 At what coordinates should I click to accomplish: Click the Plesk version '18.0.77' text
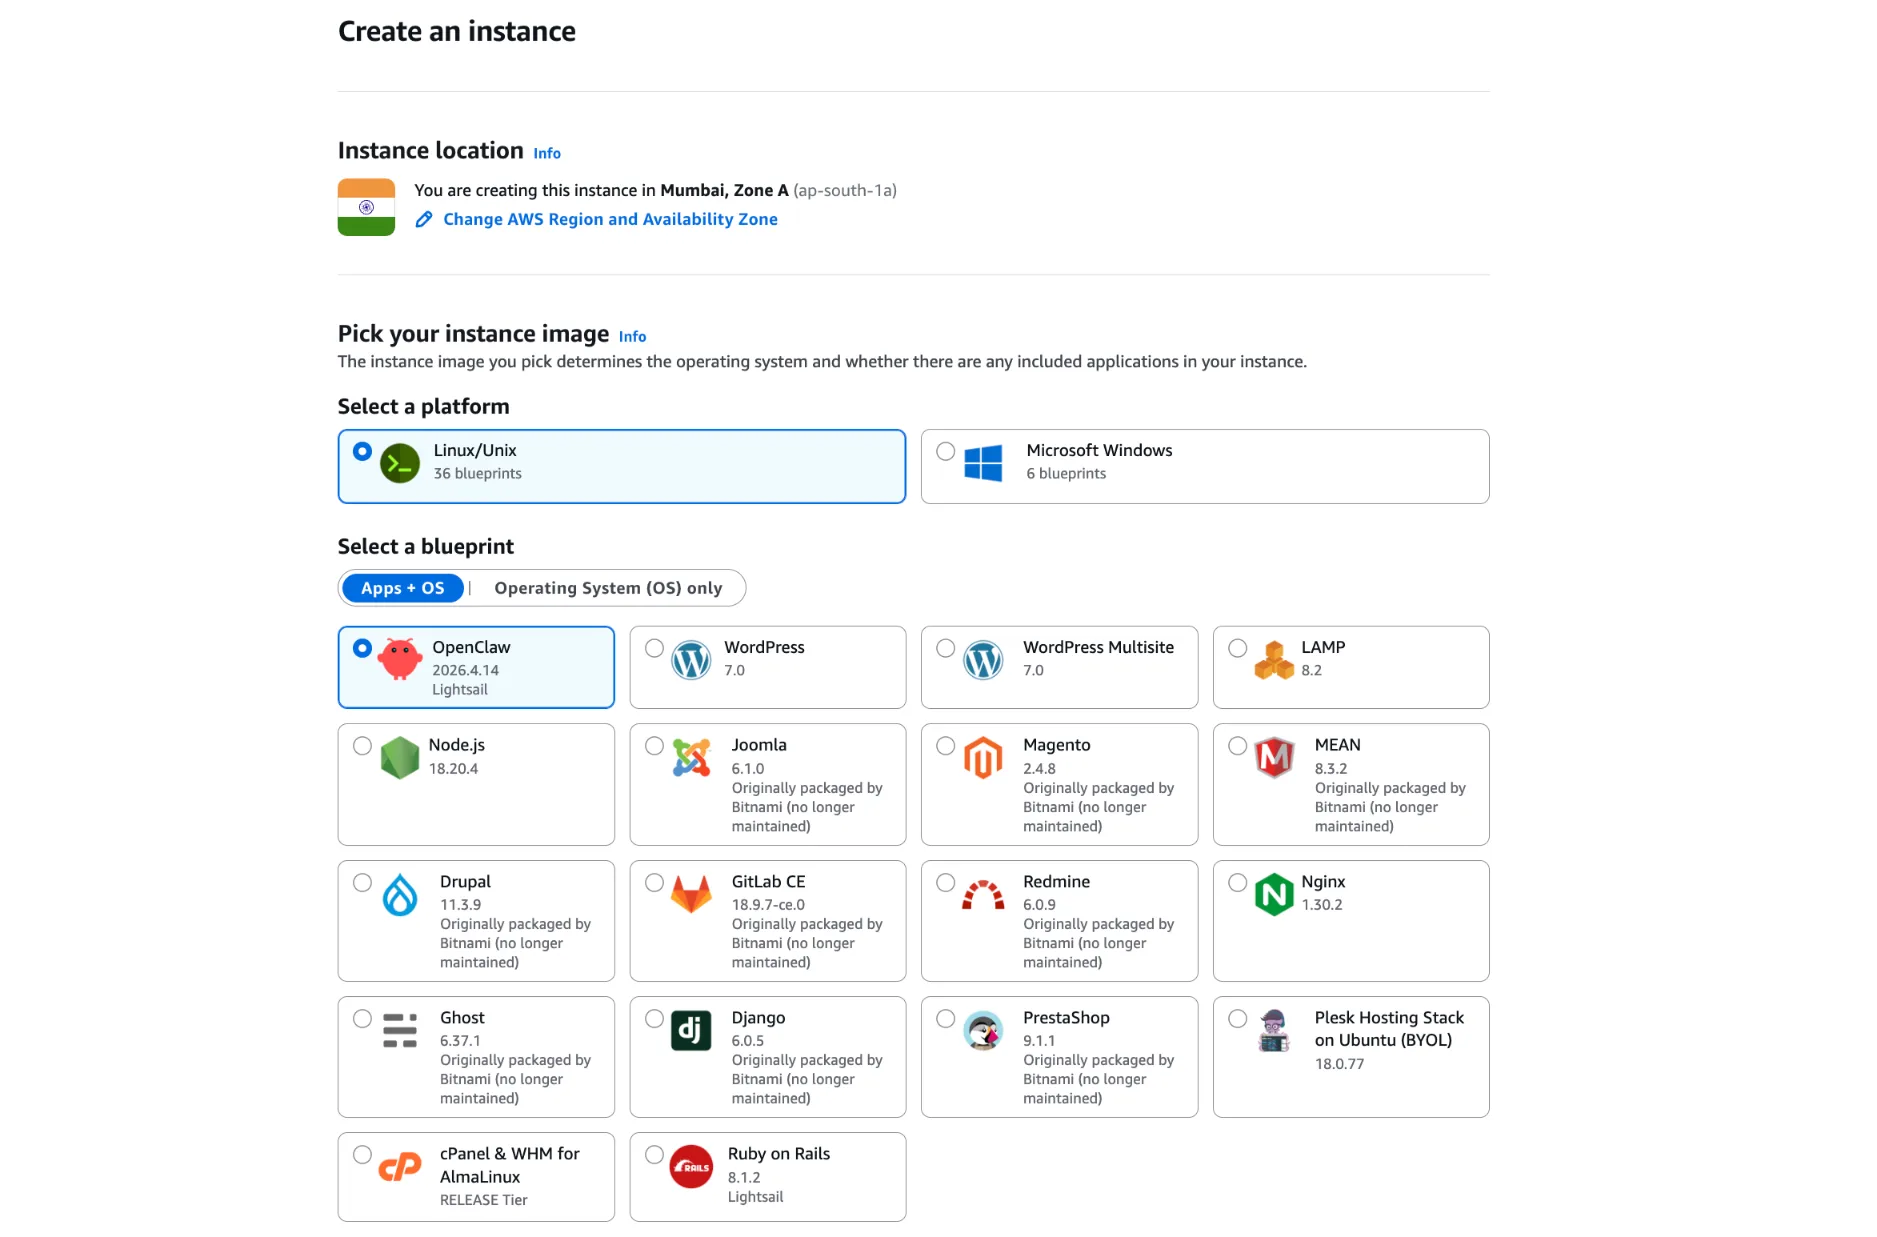[1339, 1063]
